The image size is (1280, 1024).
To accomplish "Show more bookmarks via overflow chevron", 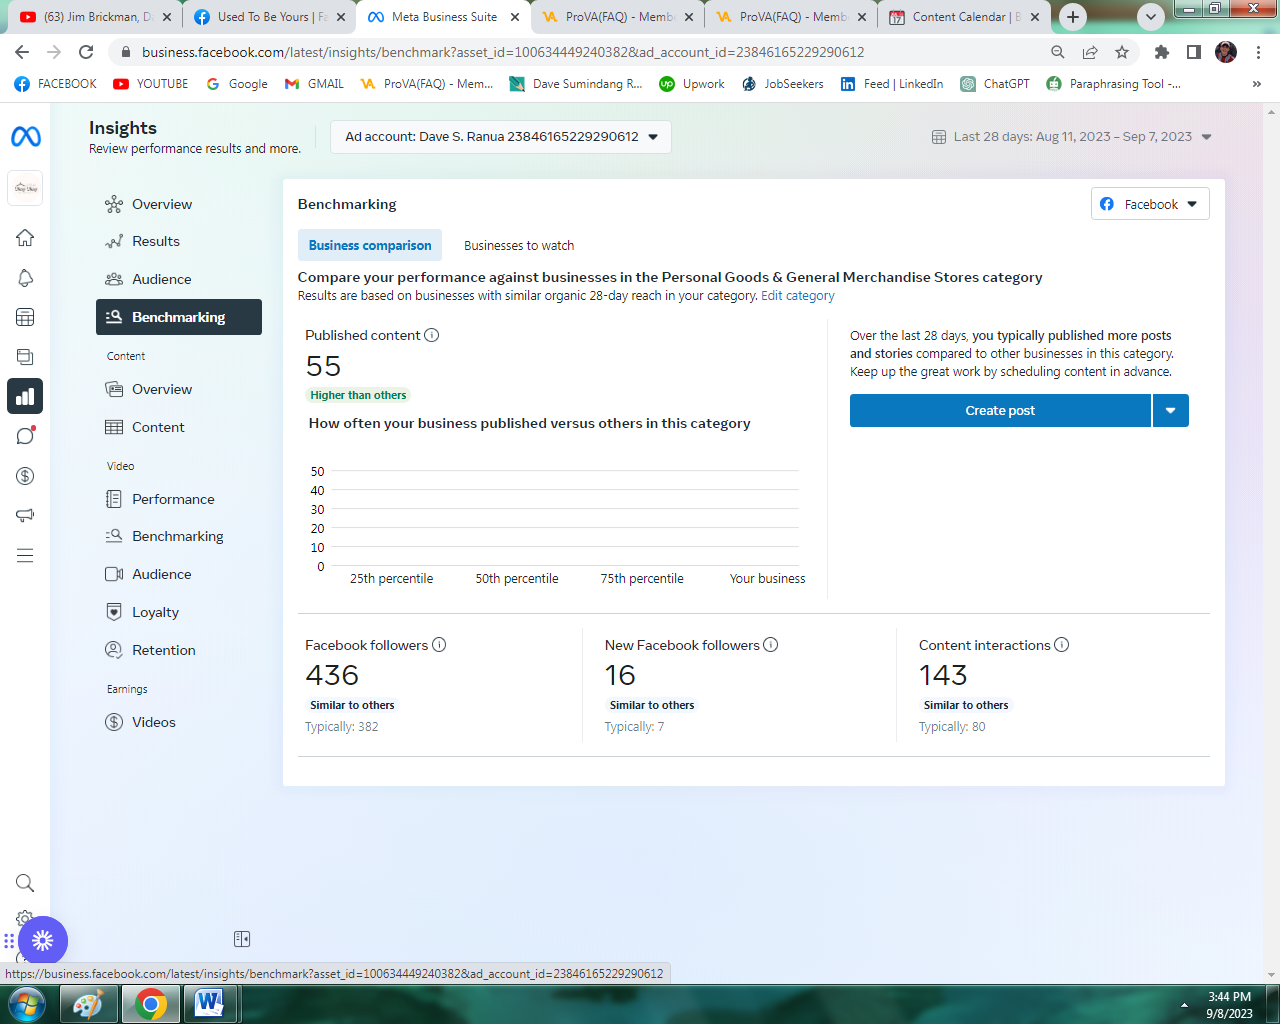I will tap(1257, 84).
